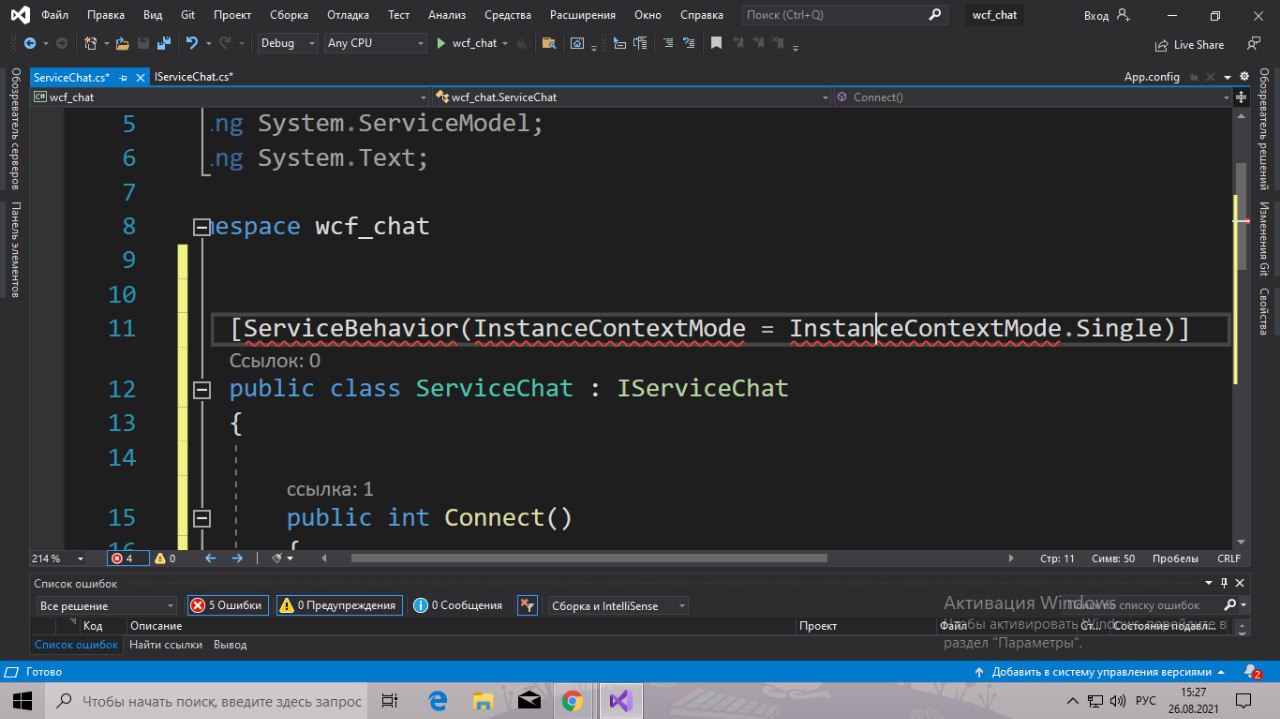Click error indicator showing 4 in editor status
This screenshot has width=1280, height=719.
coord(128,558)
